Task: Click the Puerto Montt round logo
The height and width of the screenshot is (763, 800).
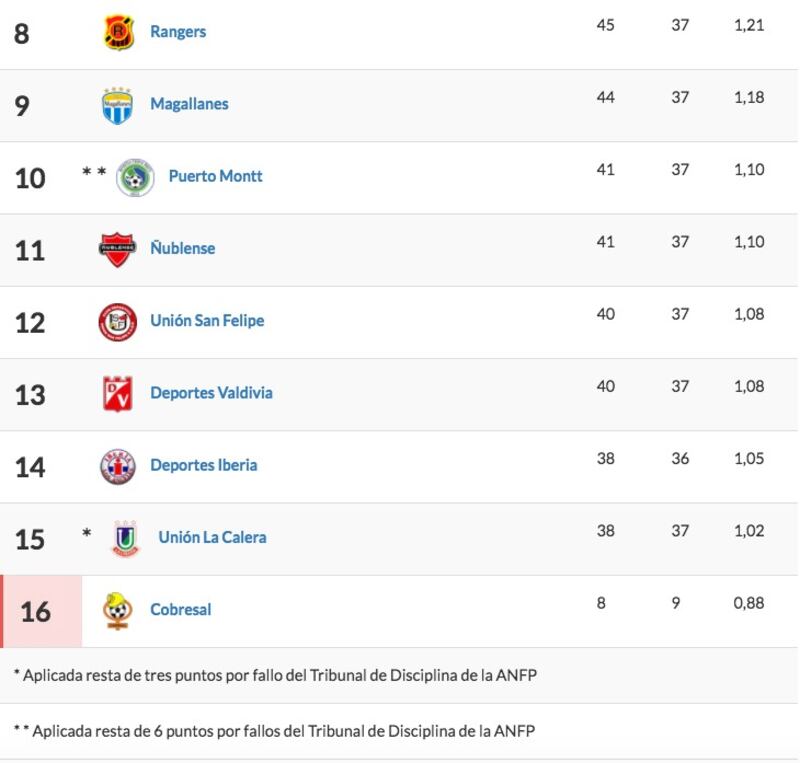Action: pos(135,178)
